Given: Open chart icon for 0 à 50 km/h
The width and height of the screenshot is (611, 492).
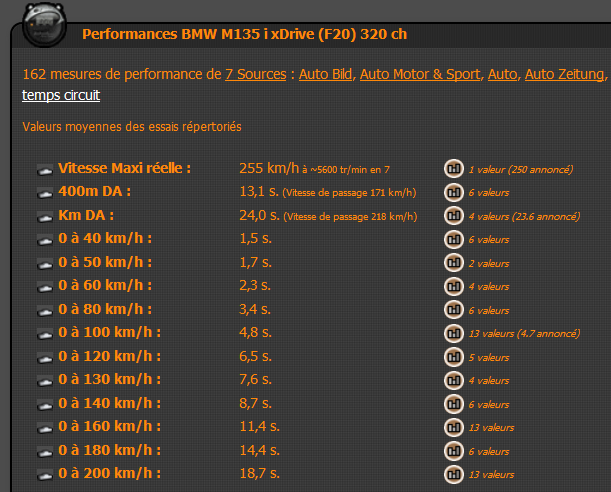Looking at the screenshot, I should click(454, 263).
